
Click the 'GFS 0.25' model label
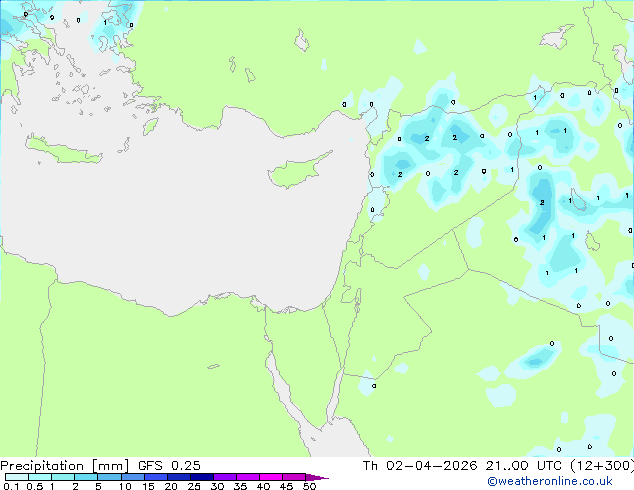tap(169, 466)
